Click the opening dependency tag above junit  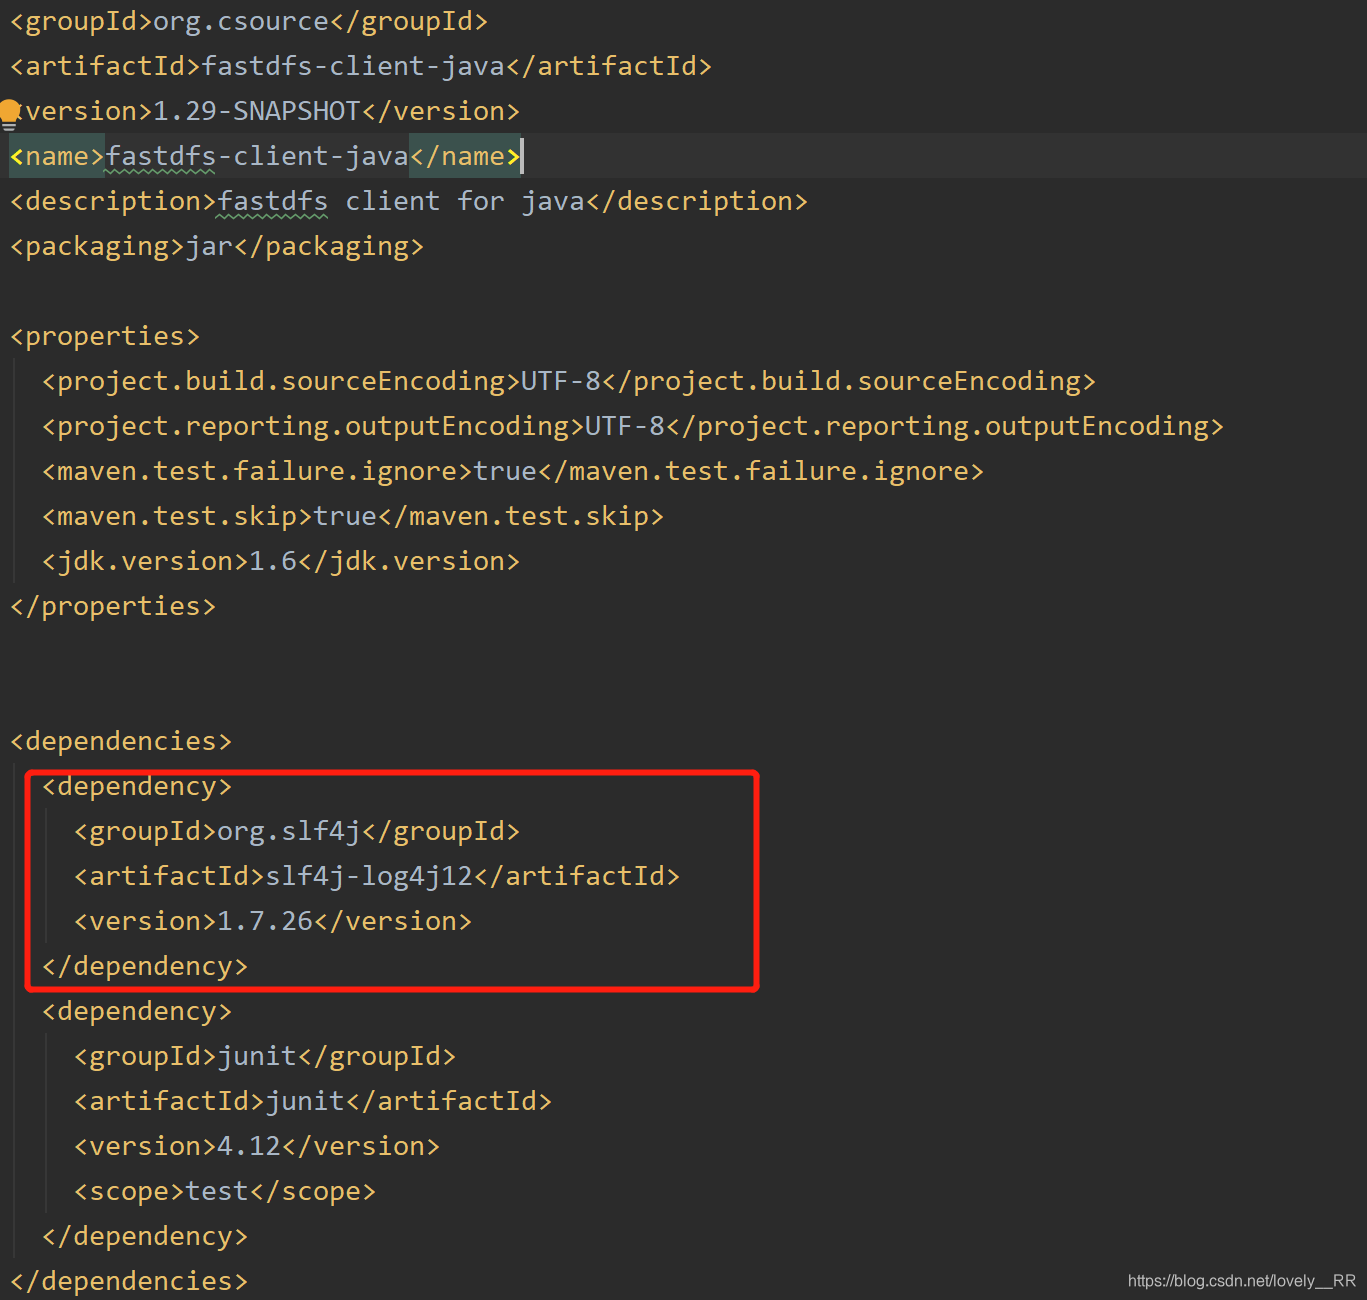(137, 1011)
